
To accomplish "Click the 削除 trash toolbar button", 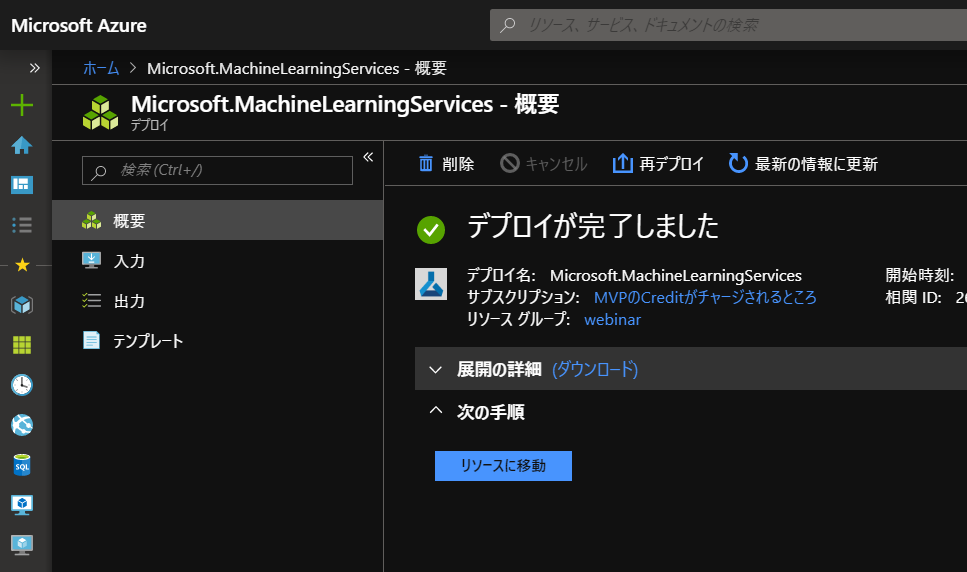I will click(x=446, y=164).
